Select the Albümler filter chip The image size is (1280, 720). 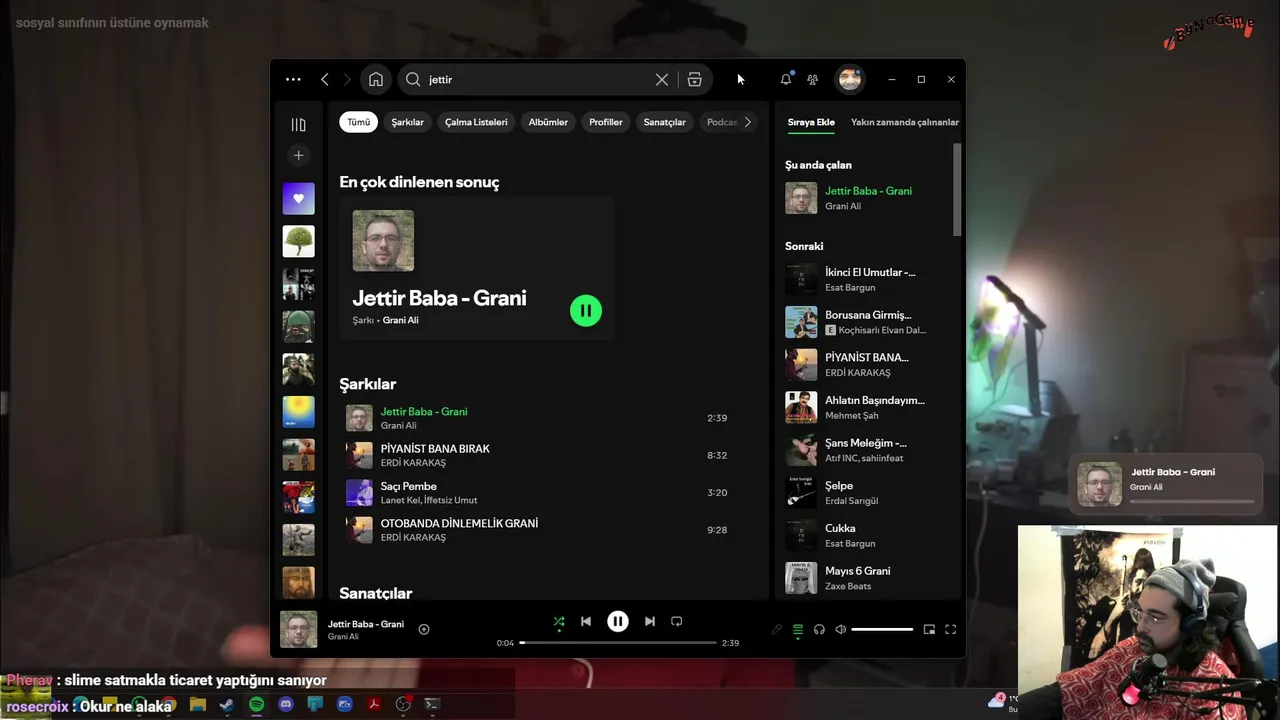tap(548, 122)
